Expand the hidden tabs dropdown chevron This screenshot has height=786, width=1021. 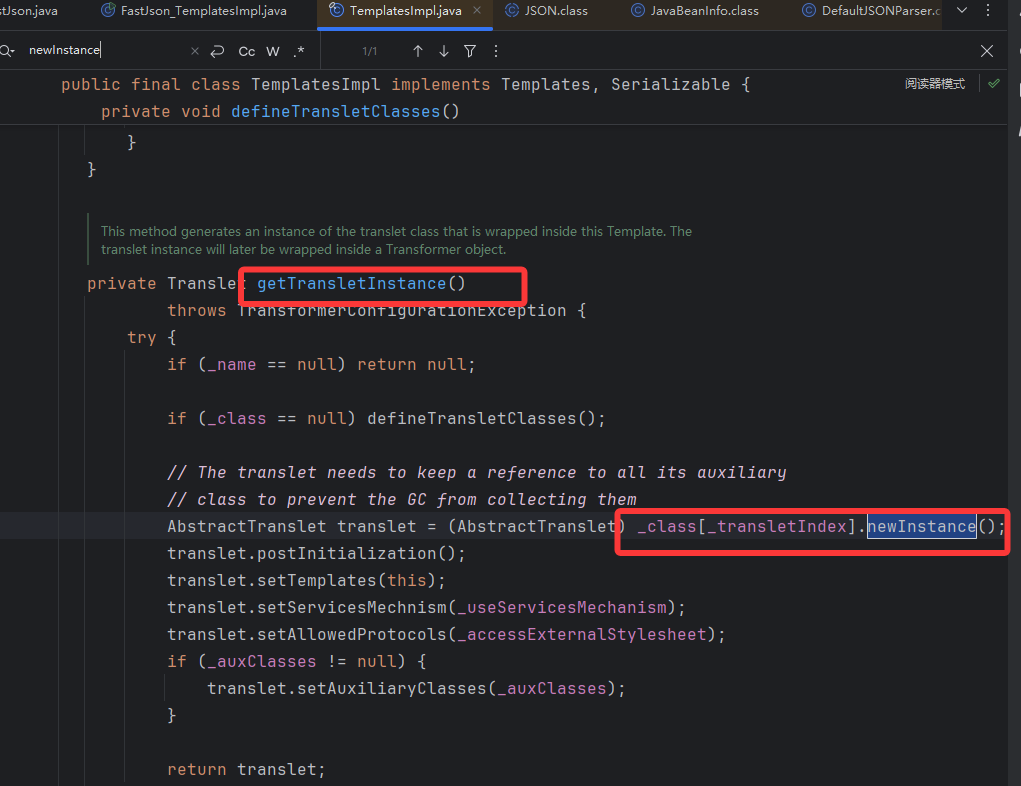pos(962,10)
